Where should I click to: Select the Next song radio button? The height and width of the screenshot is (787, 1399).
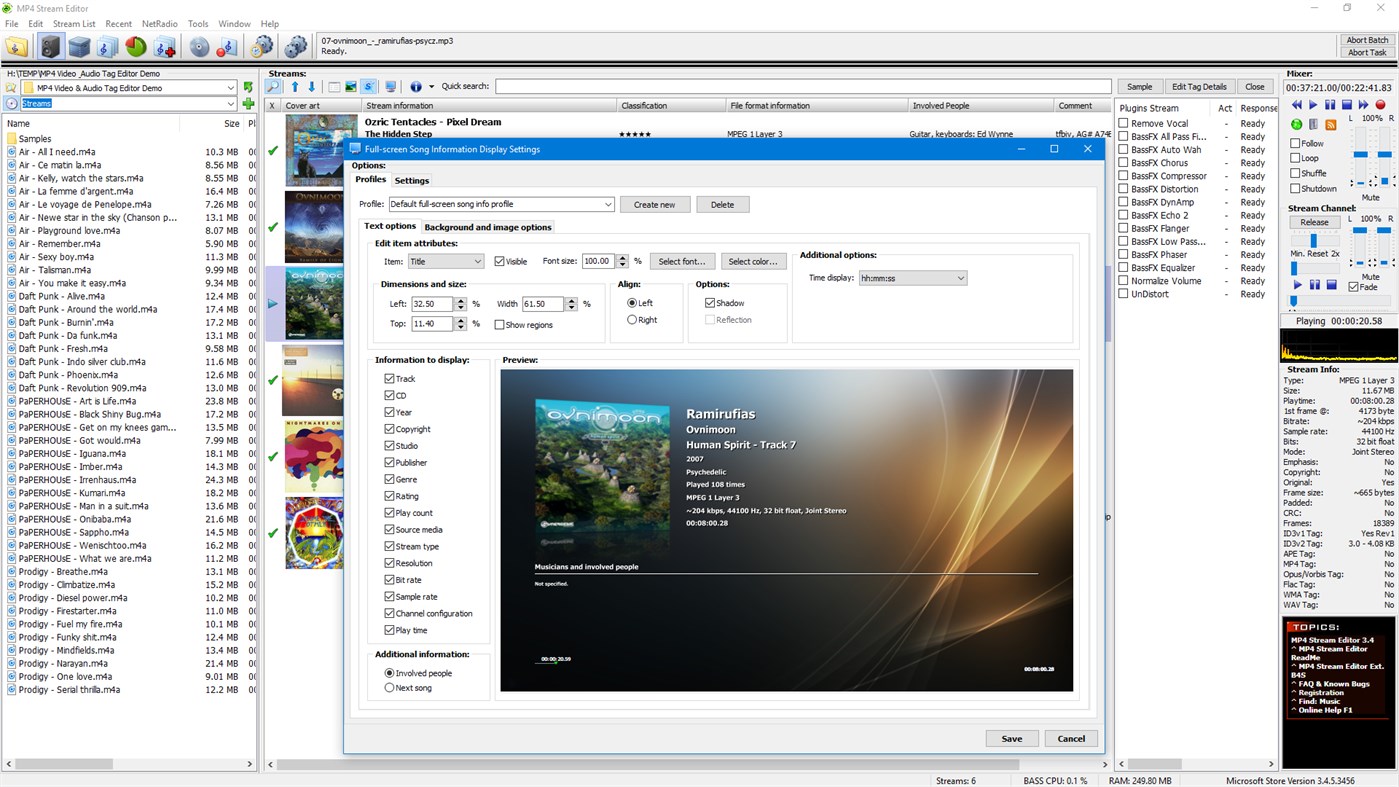[x=389, y=687]
